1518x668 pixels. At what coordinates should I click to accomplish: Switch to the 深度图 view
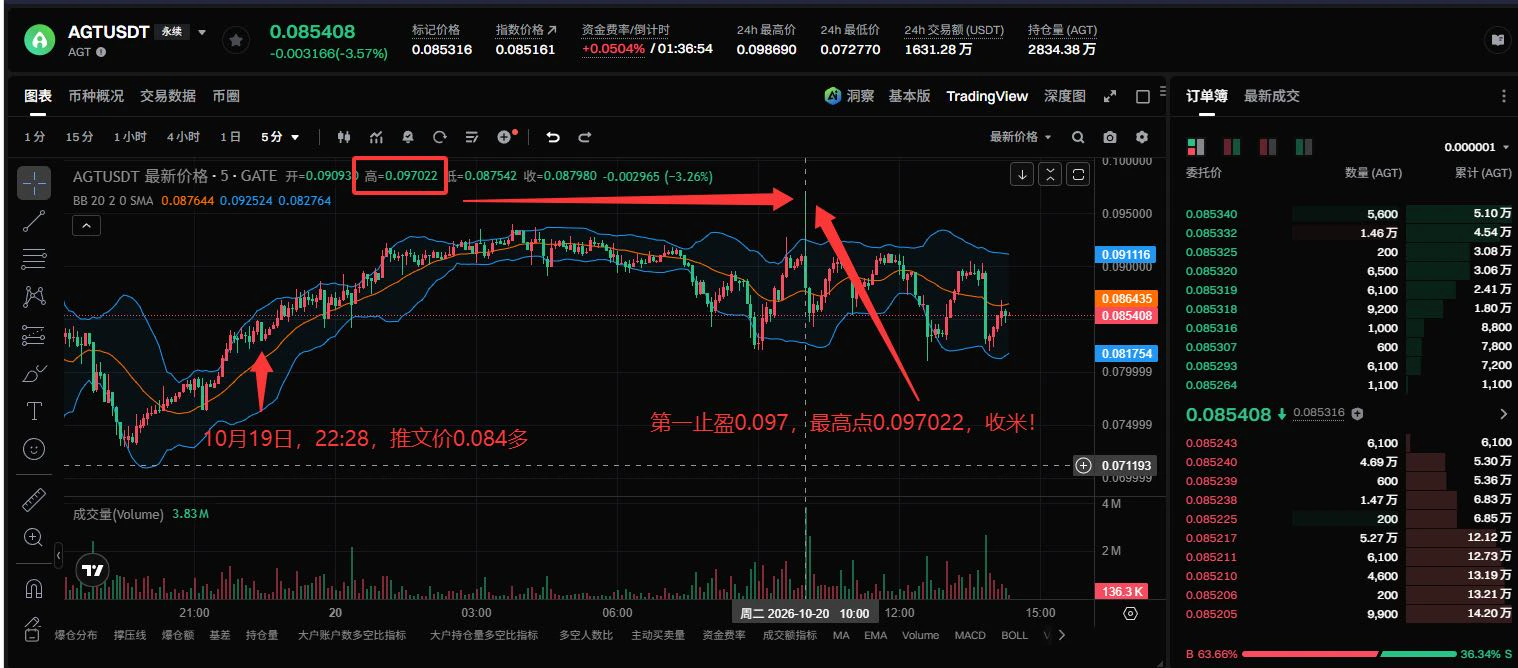tap(1065, 96)
